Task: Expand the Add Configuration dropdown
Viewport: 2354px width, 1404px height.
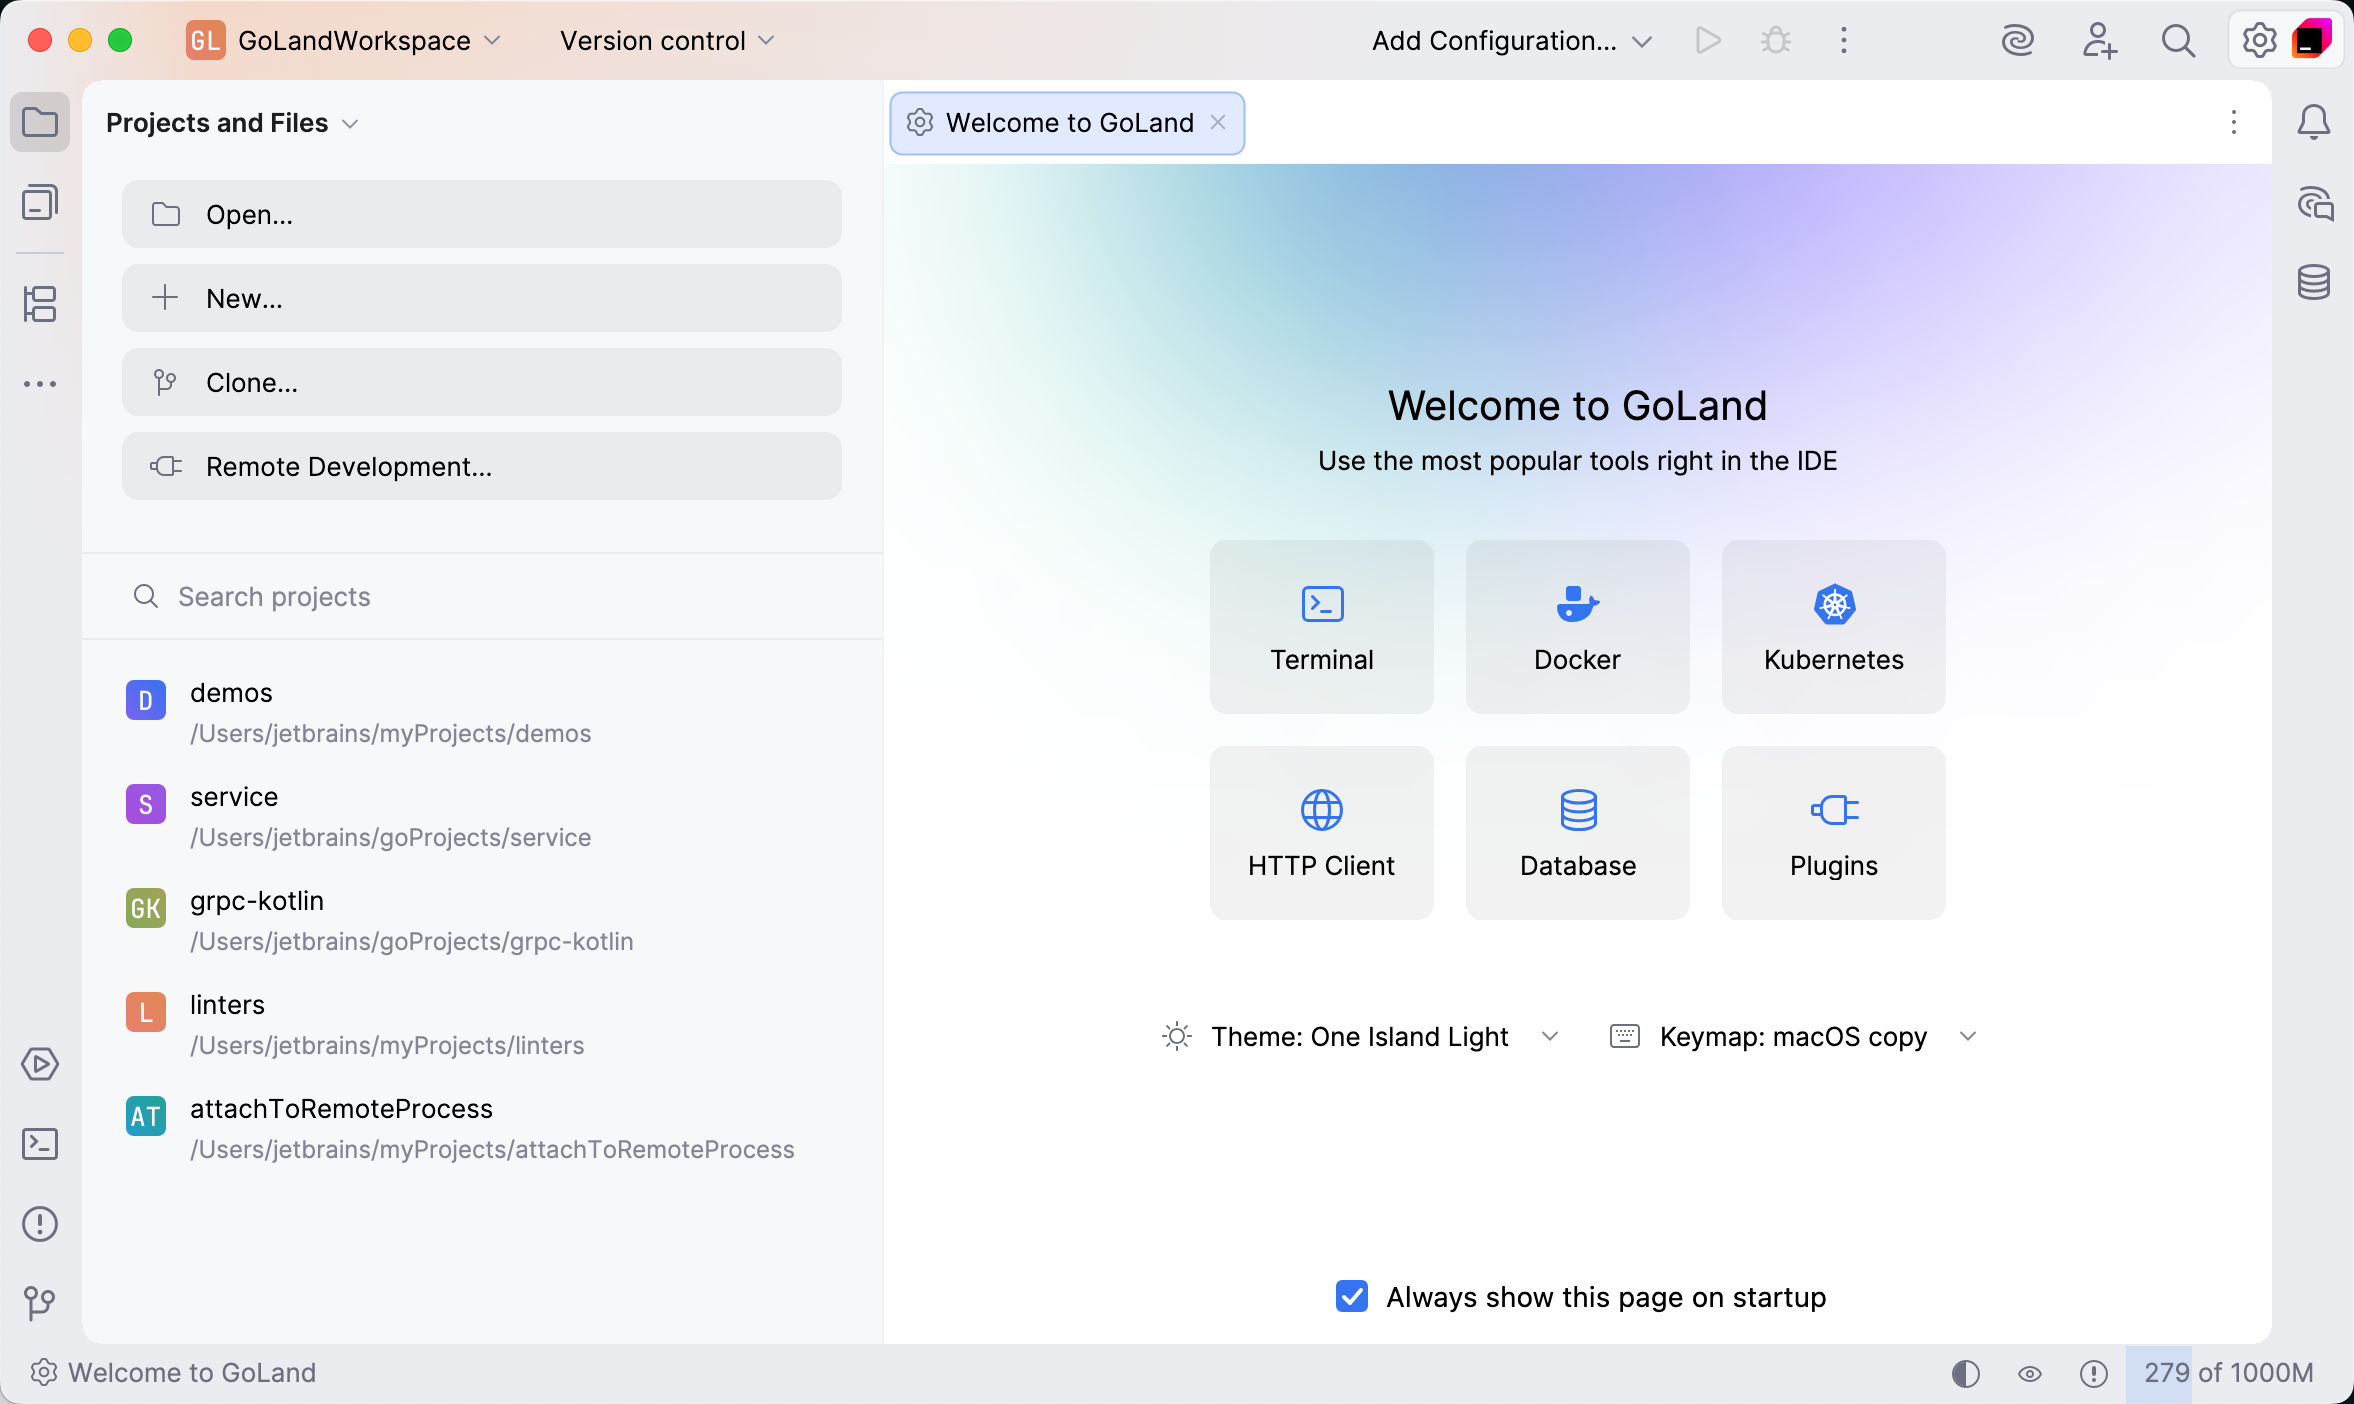Action: 1510,41
